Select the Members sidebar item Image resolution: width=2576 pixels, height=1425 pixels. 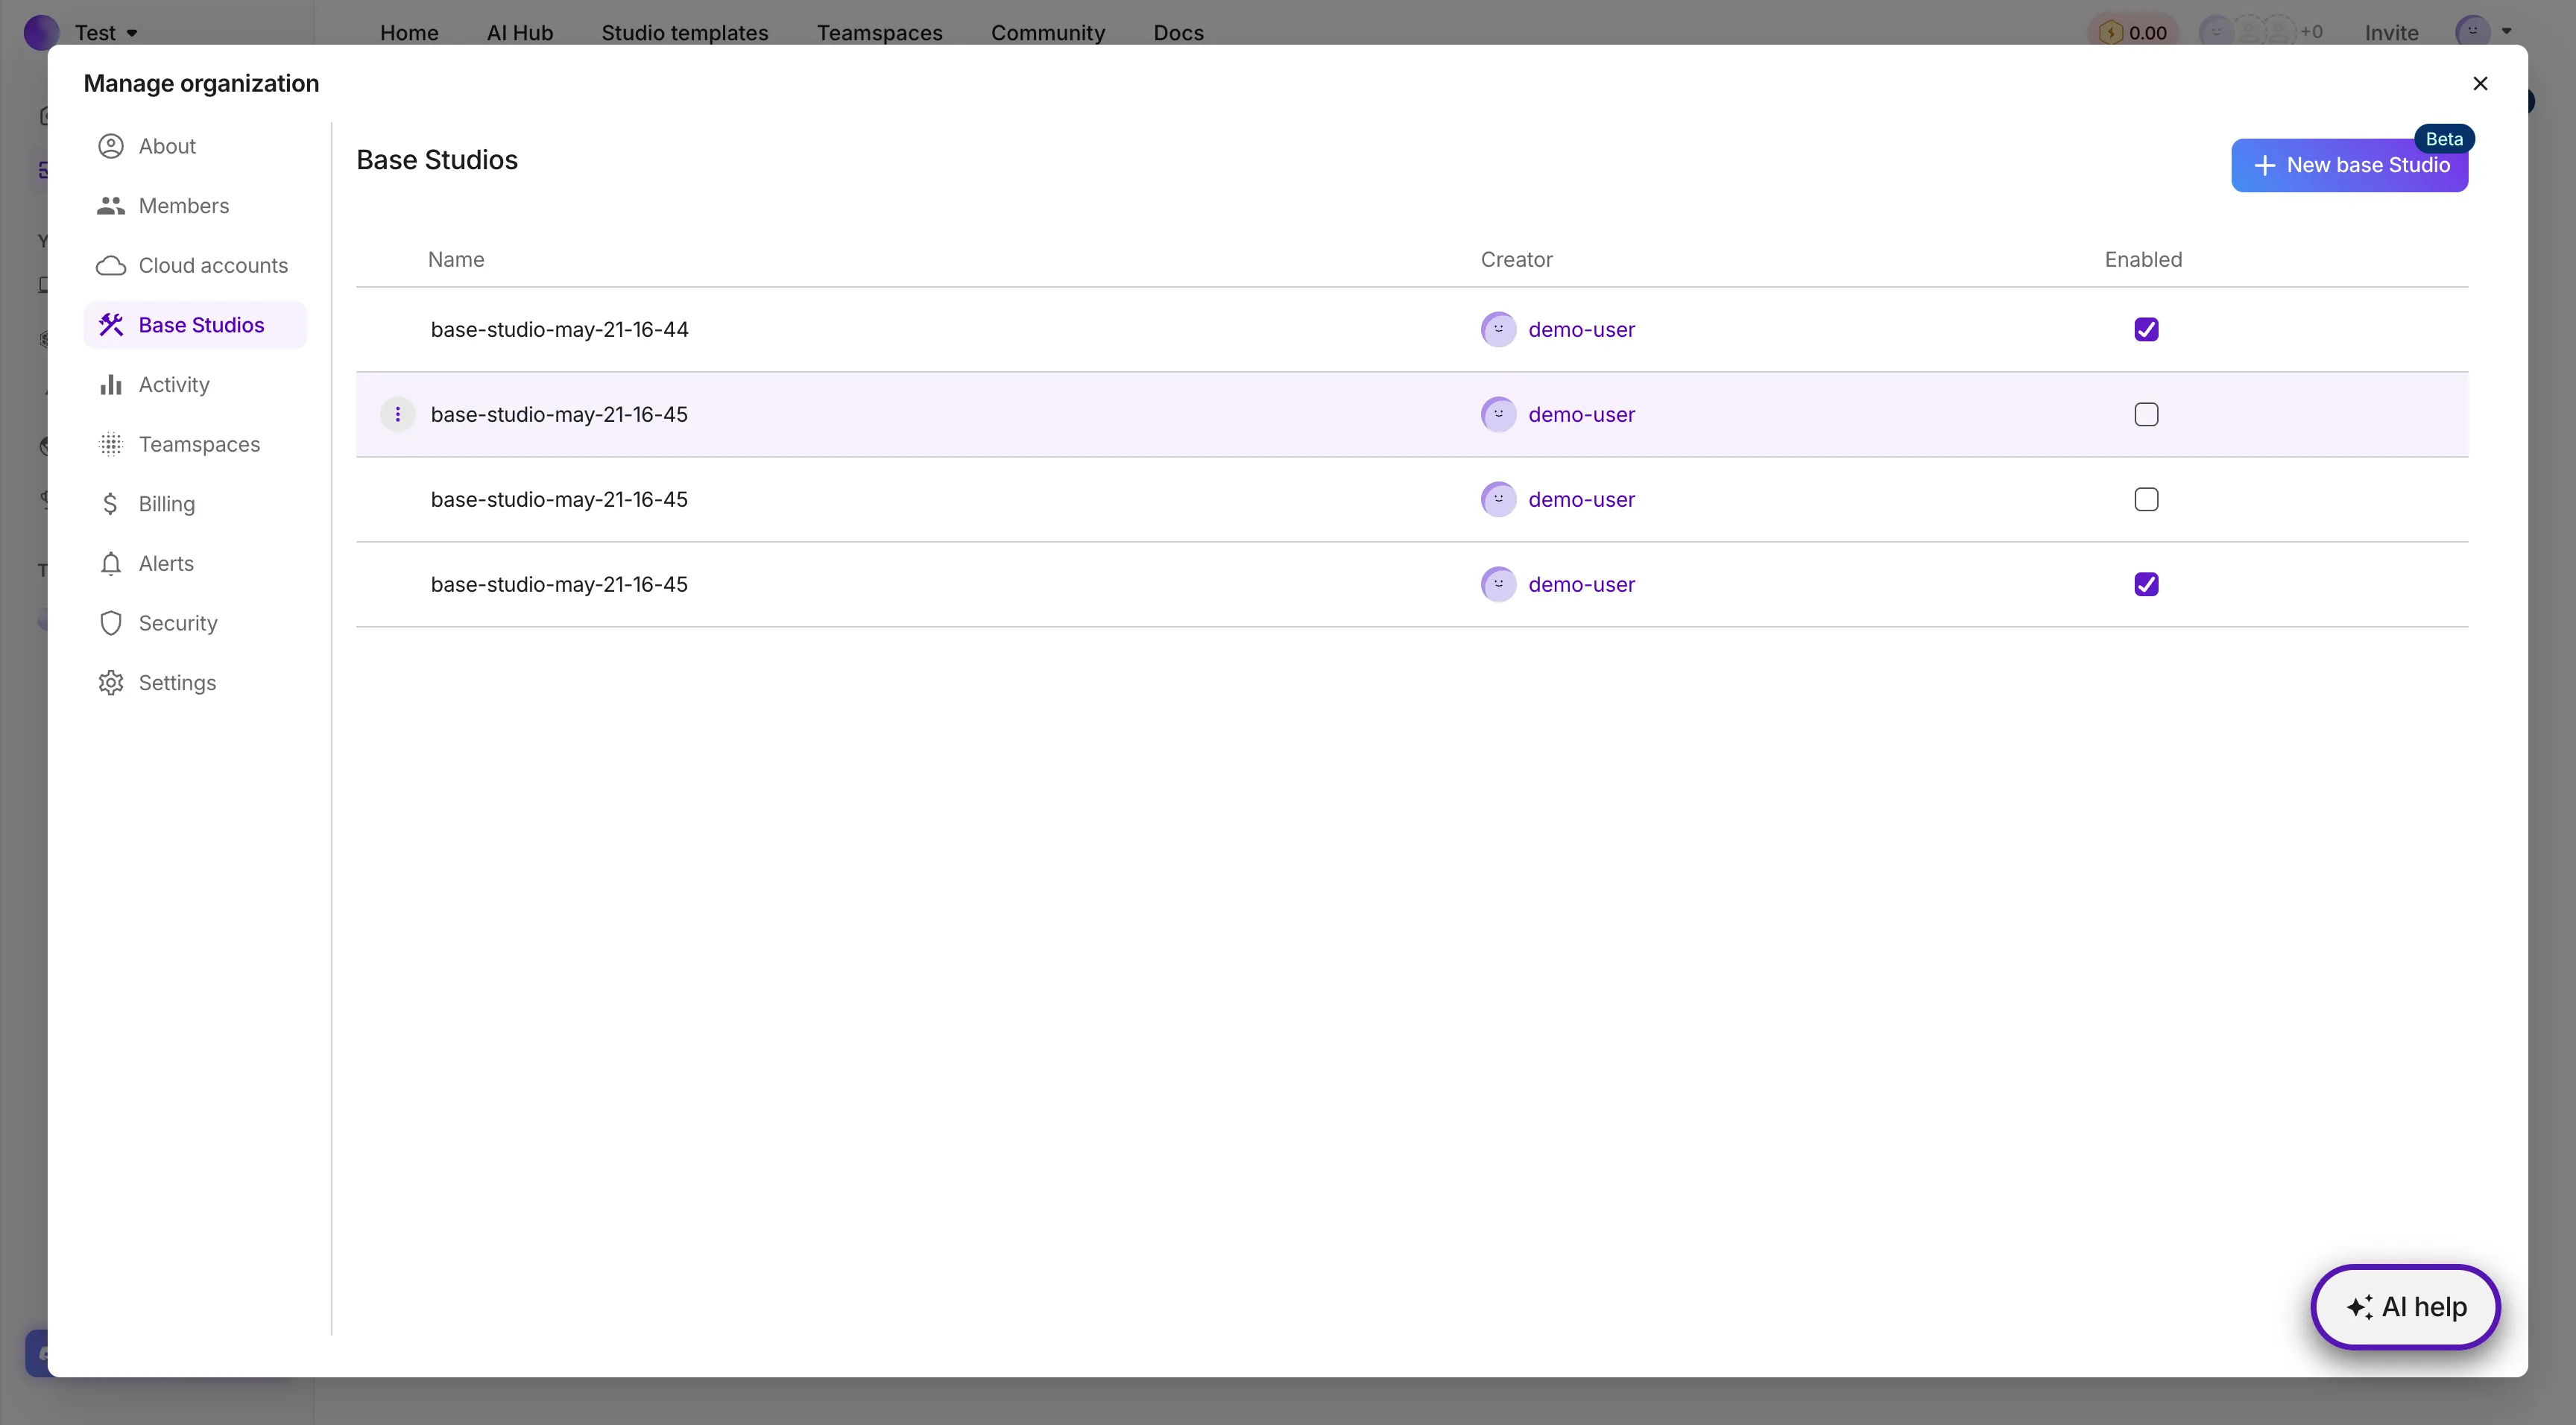(x=195, y=206)
